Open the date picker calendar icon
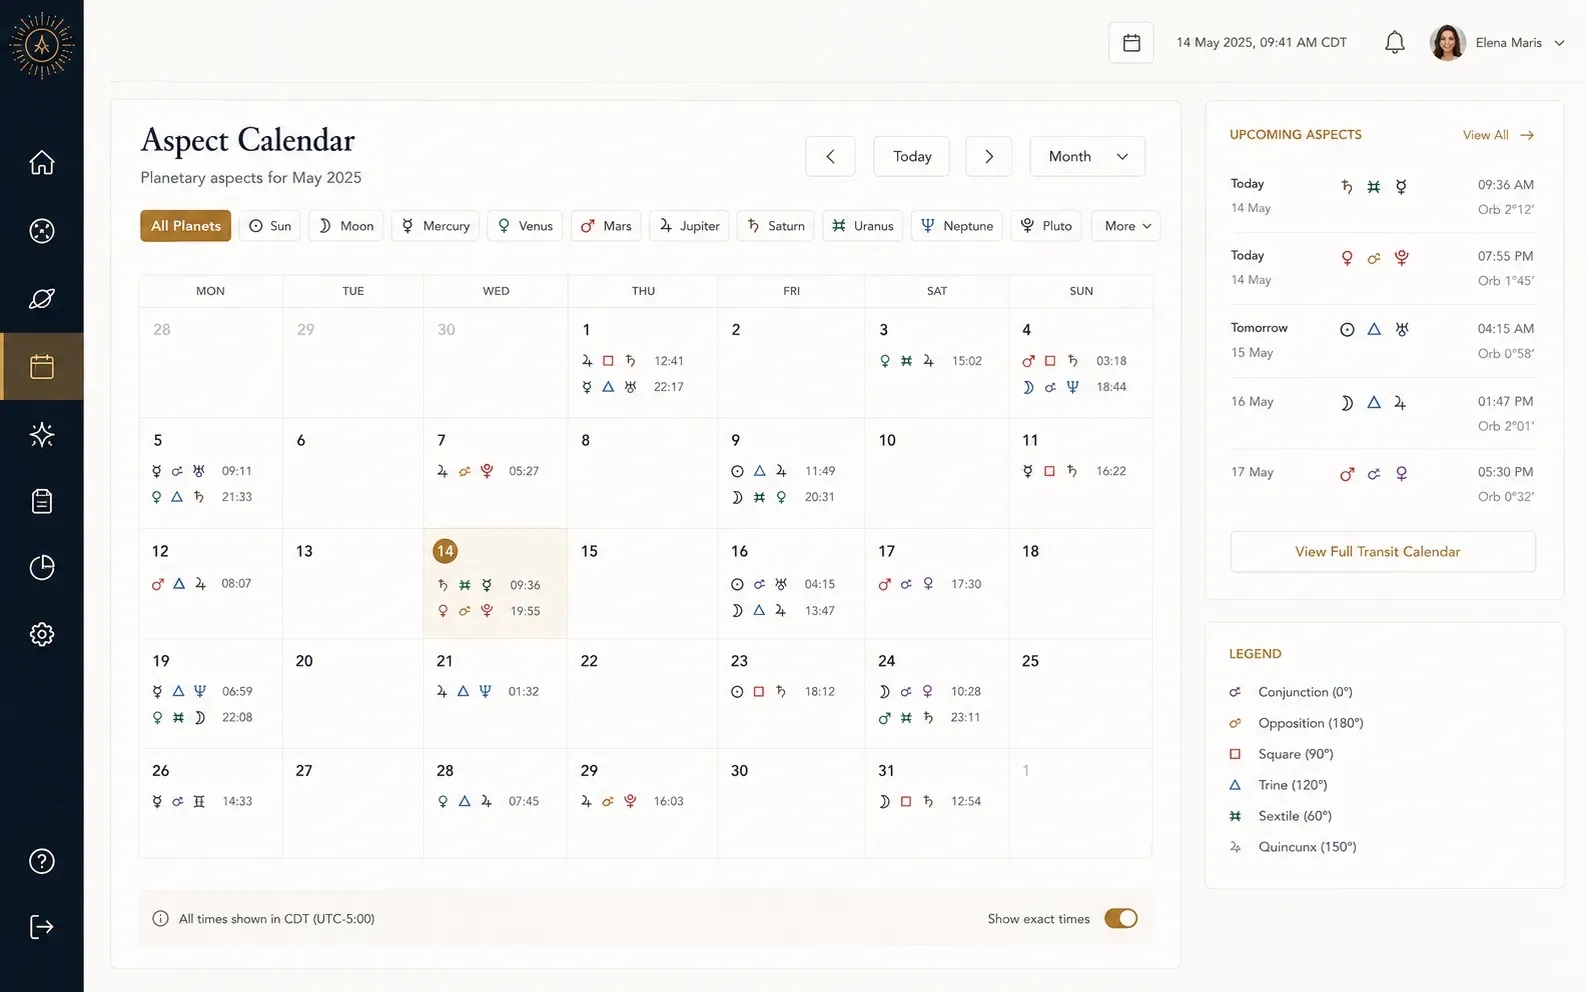 tap(1131, 43)
